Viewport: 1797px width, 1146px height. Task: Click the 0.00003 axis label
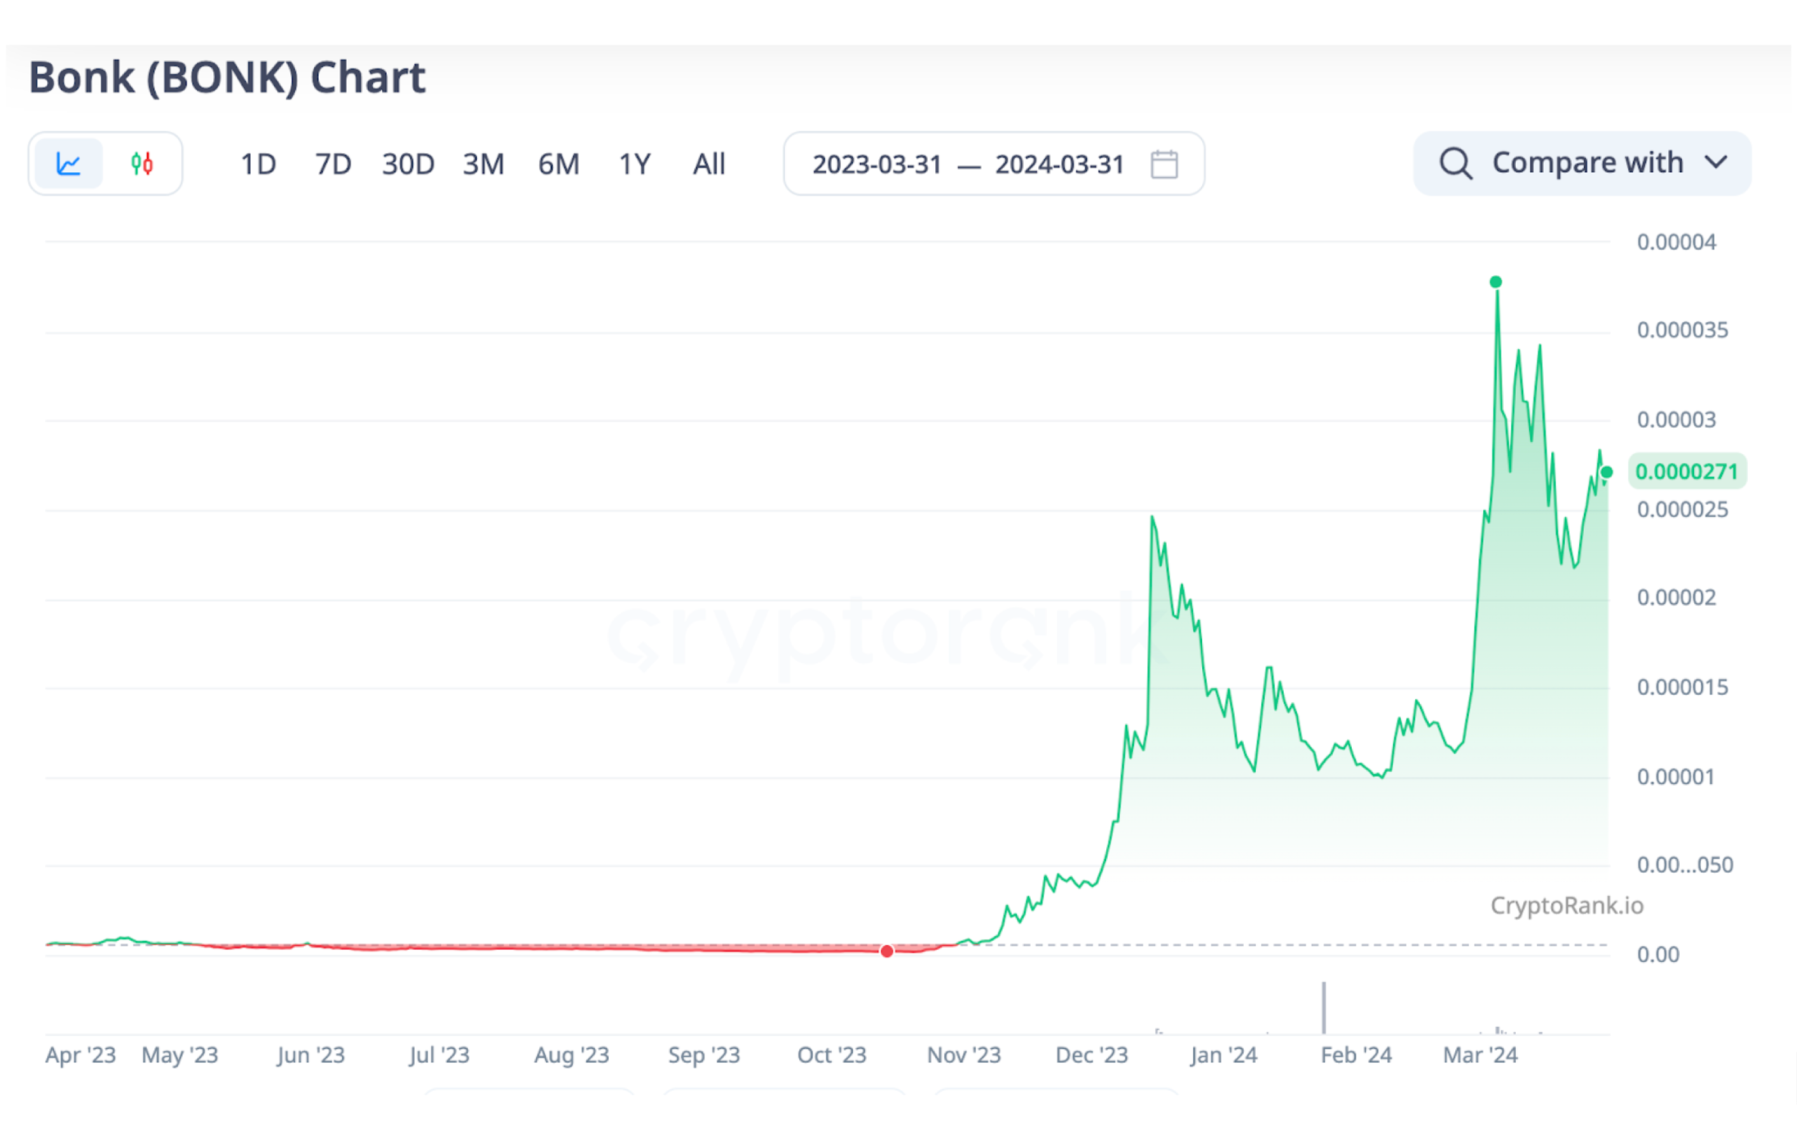[x=1676, y=420]
